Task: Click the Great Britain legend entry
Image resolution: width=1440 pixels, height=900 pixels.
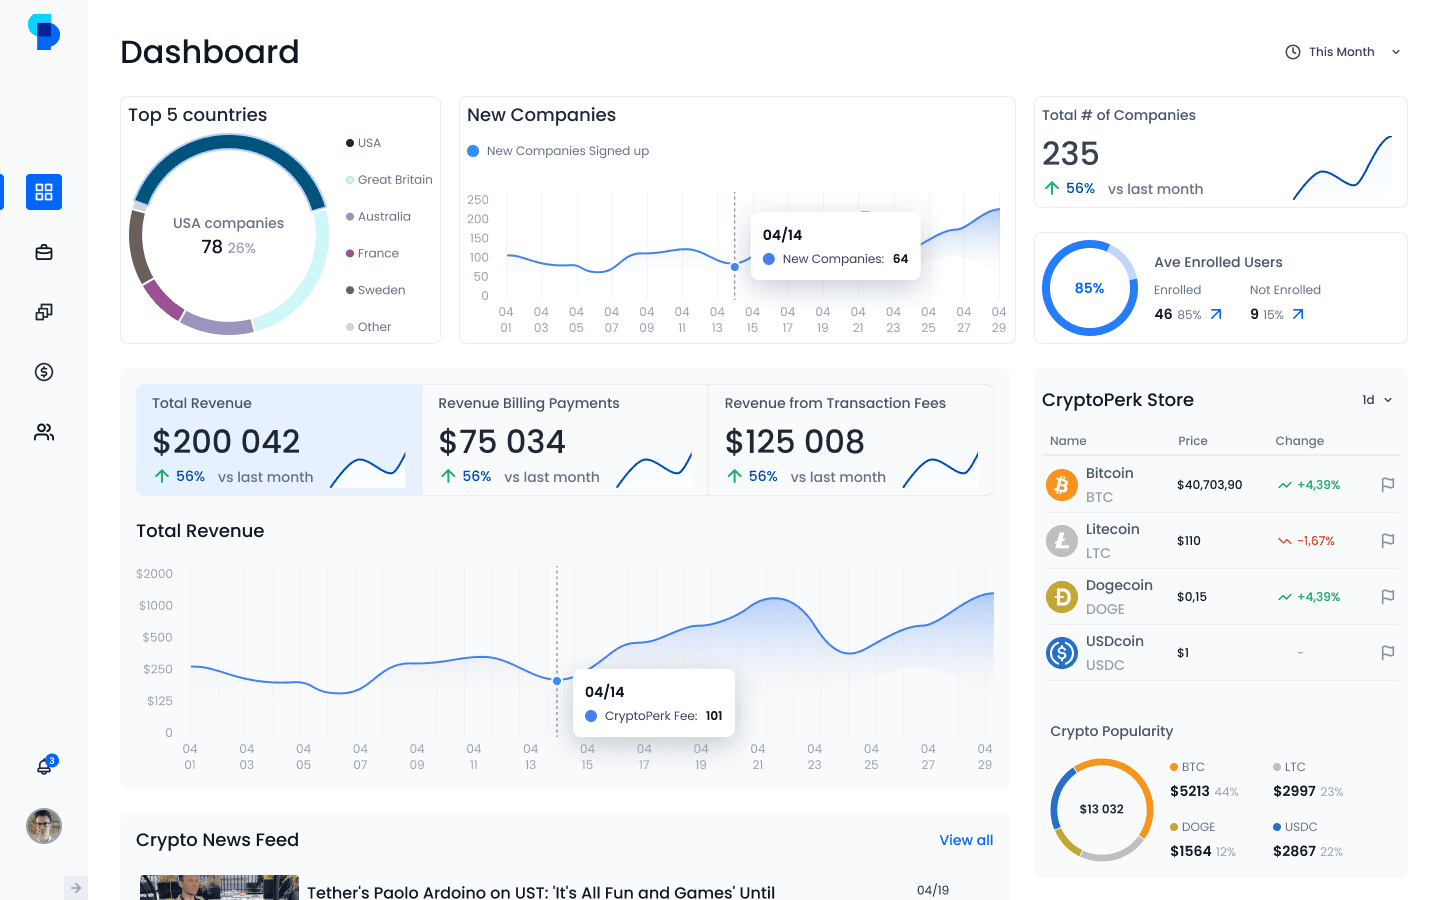Action: tap(389, 180)
